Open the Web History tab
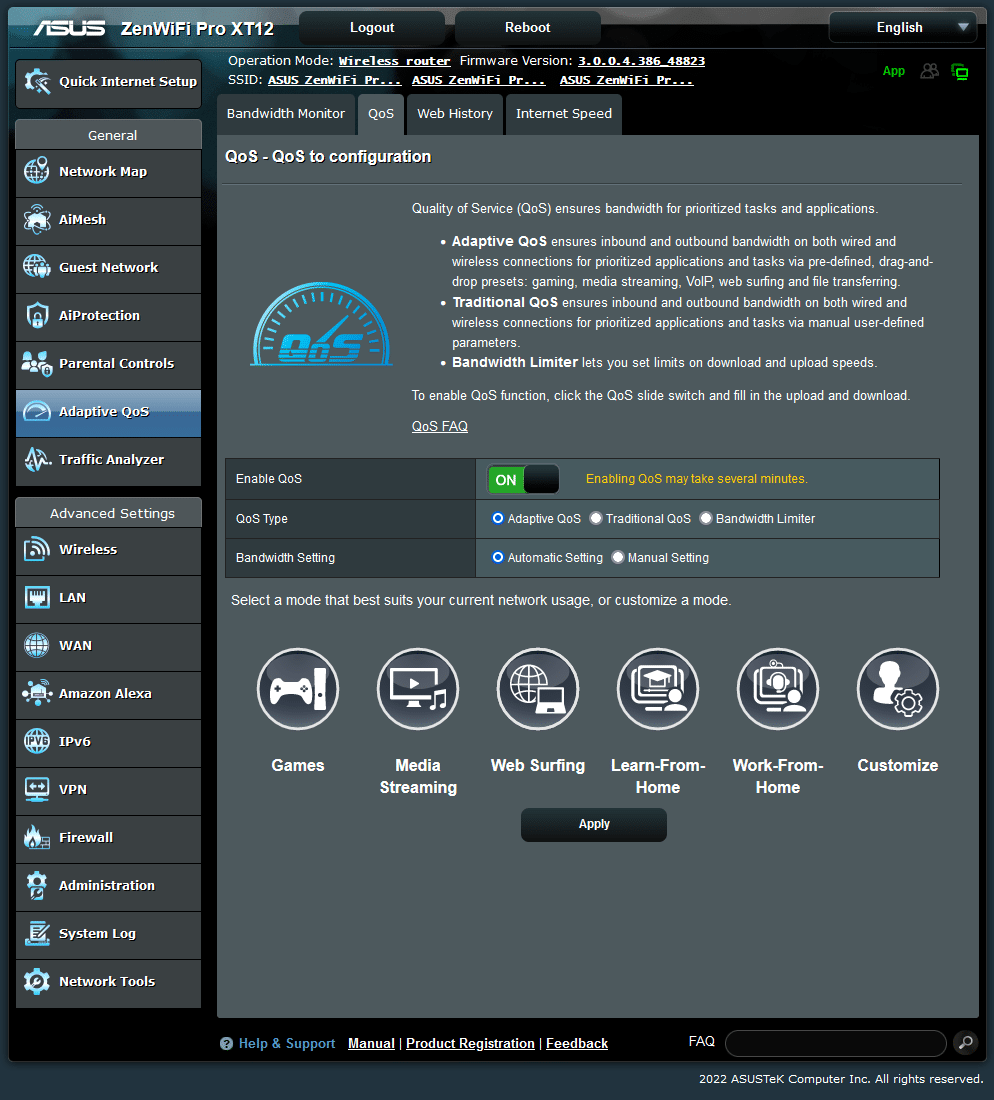Image resolution: width=994 pixels, height=1100 pixels. pyautogui.click(x=455, y=114)
